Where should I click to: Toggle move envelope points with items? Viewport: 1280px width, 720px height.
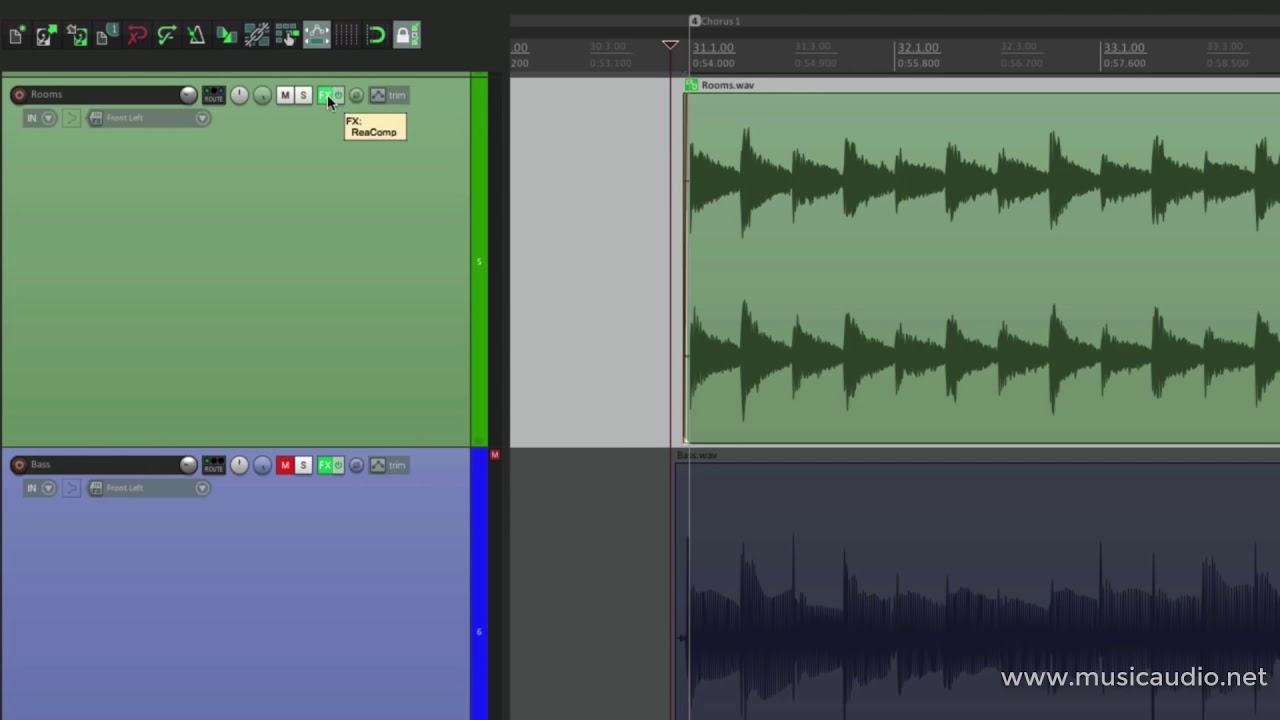pos(317,36)
